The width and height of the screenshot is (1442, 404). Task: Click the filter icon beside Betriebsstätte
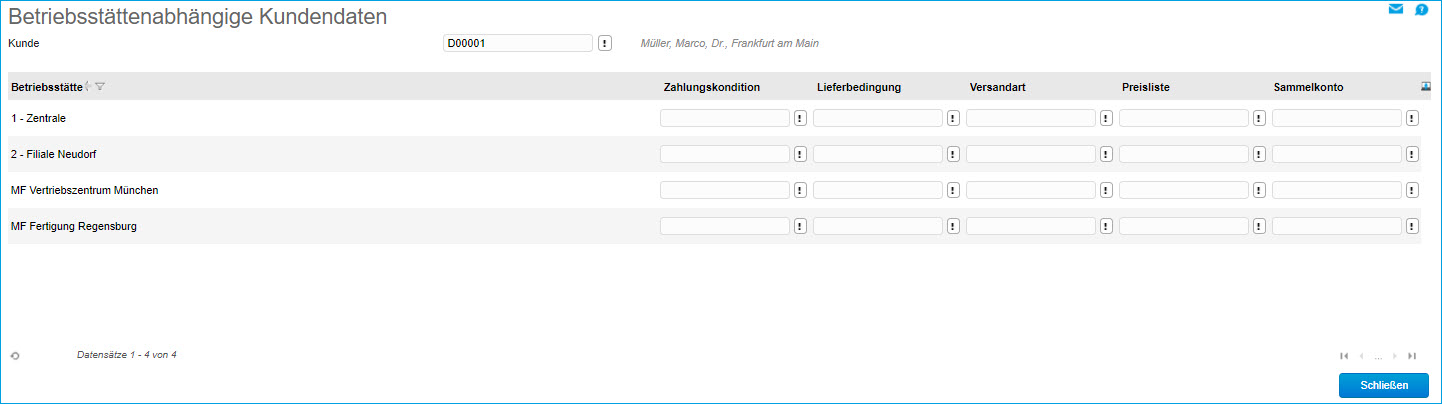pos(100,87)
